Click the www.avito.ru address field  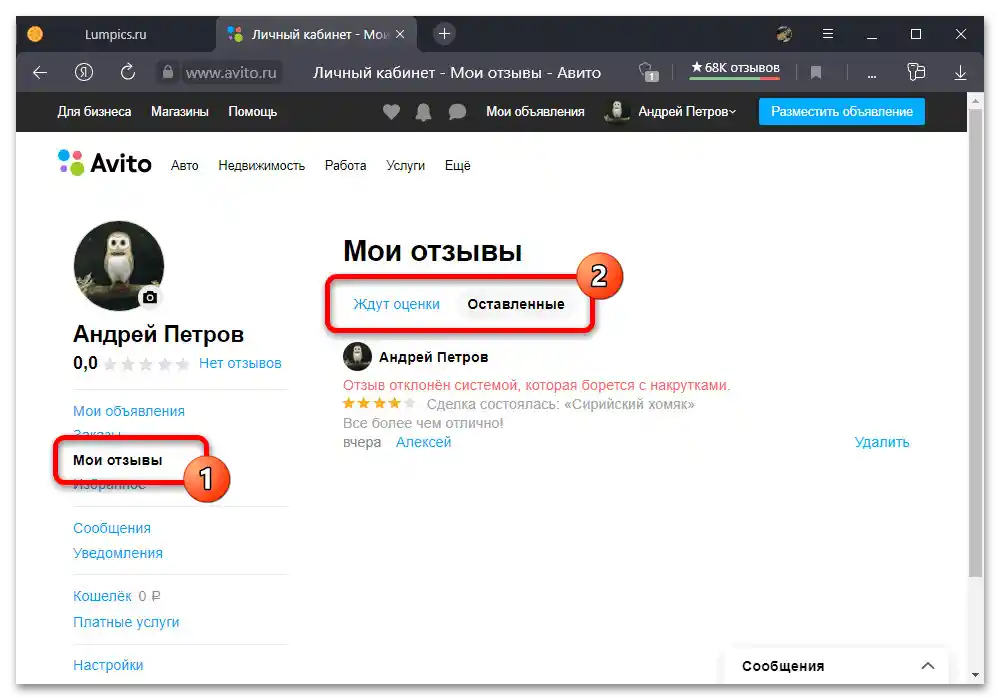231,73
